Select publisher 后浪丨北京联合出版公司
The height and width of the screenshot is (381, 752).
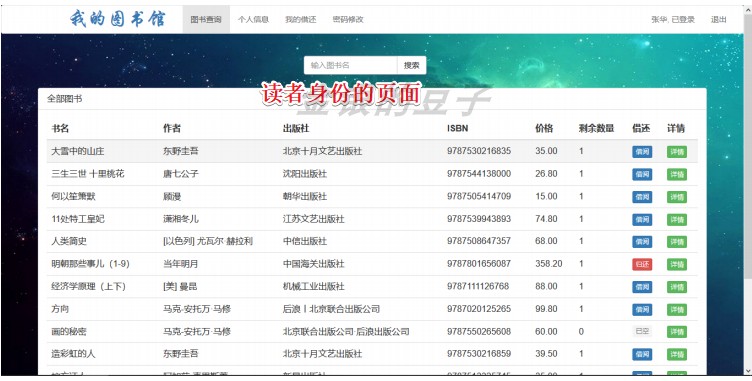331,309
